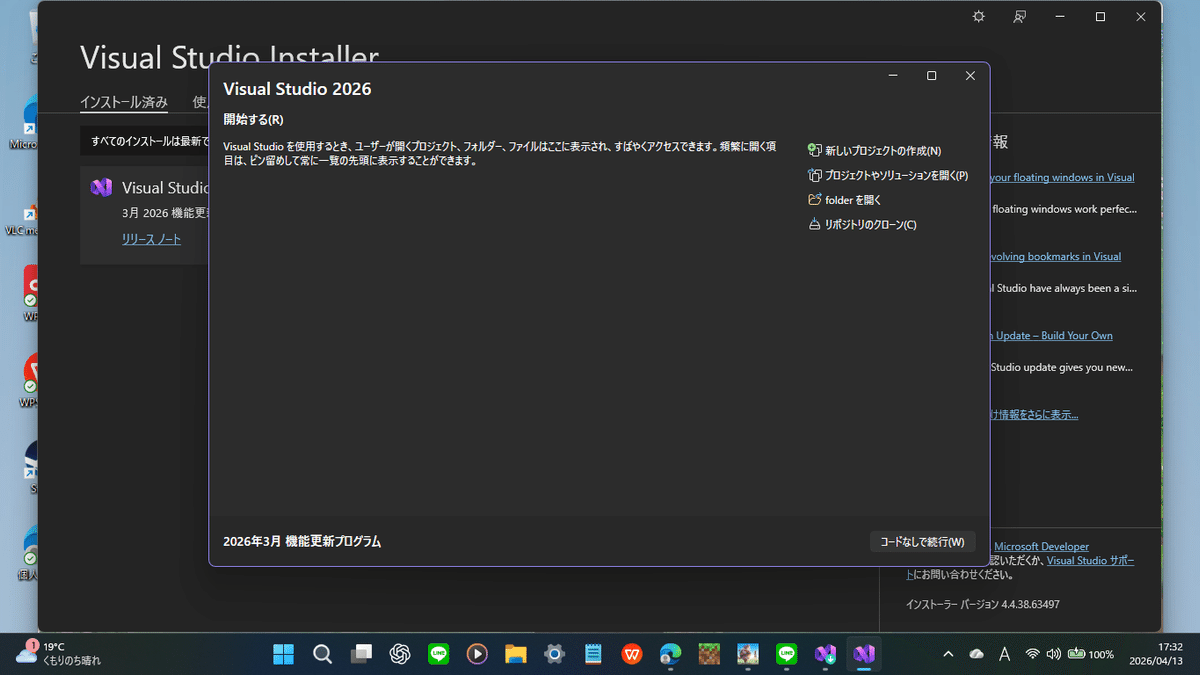Select プロジェクトやソリューションを開く in the start window

(x=886, y=175)
